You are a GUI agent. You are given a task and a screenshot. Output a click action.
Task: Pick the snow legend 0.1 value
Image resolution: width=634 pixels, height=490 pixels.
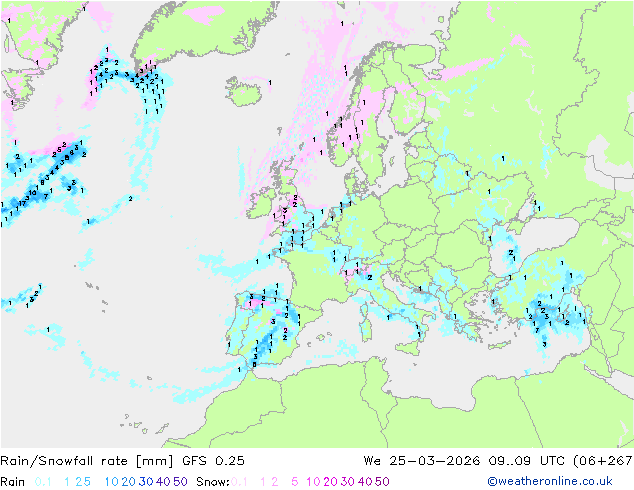click(x=239, y=482)
